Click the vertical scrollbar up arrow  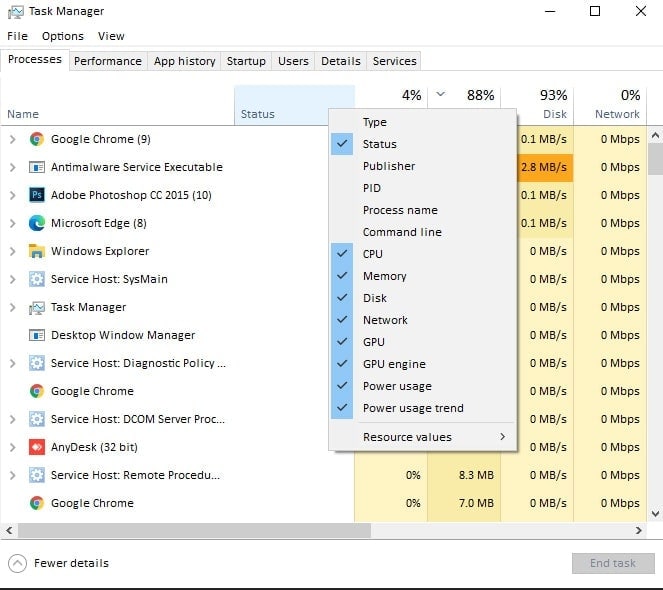point(655,135)
